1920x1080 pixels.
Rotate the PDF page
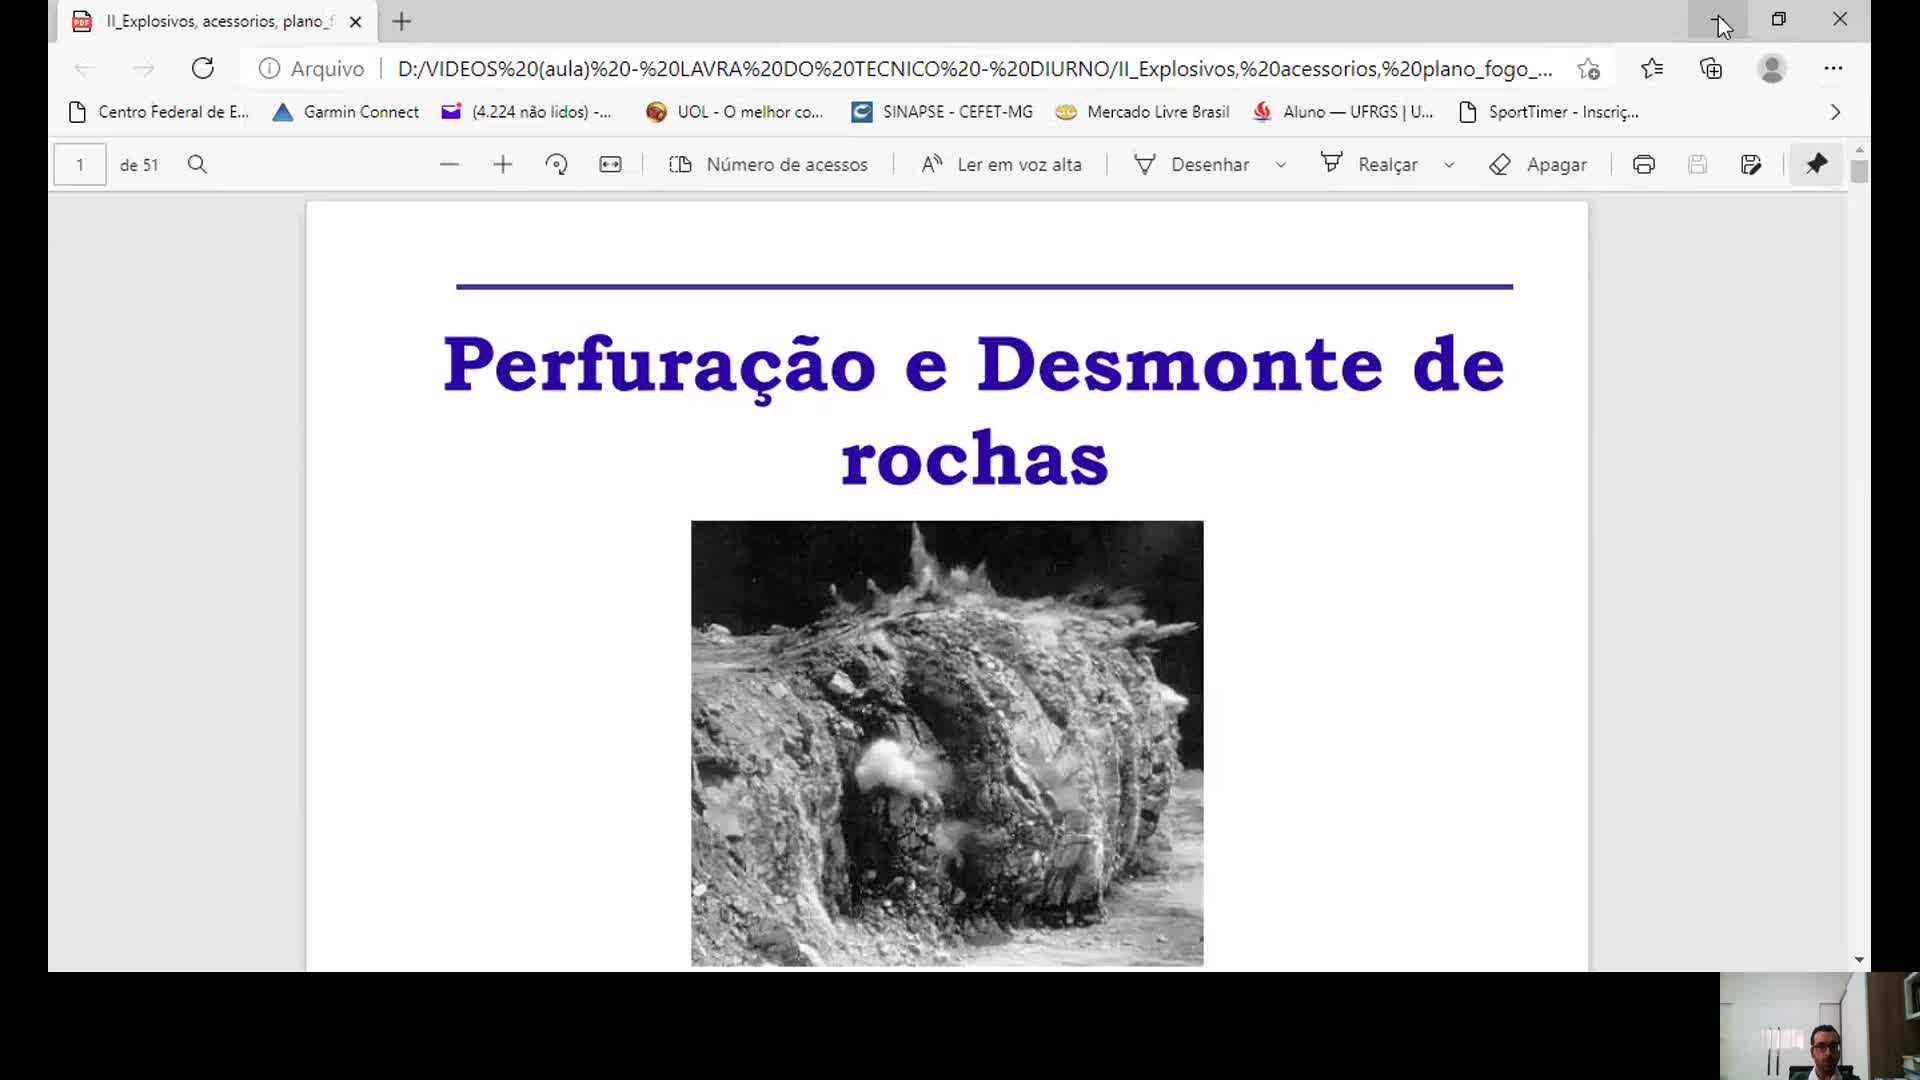(557, 164)
